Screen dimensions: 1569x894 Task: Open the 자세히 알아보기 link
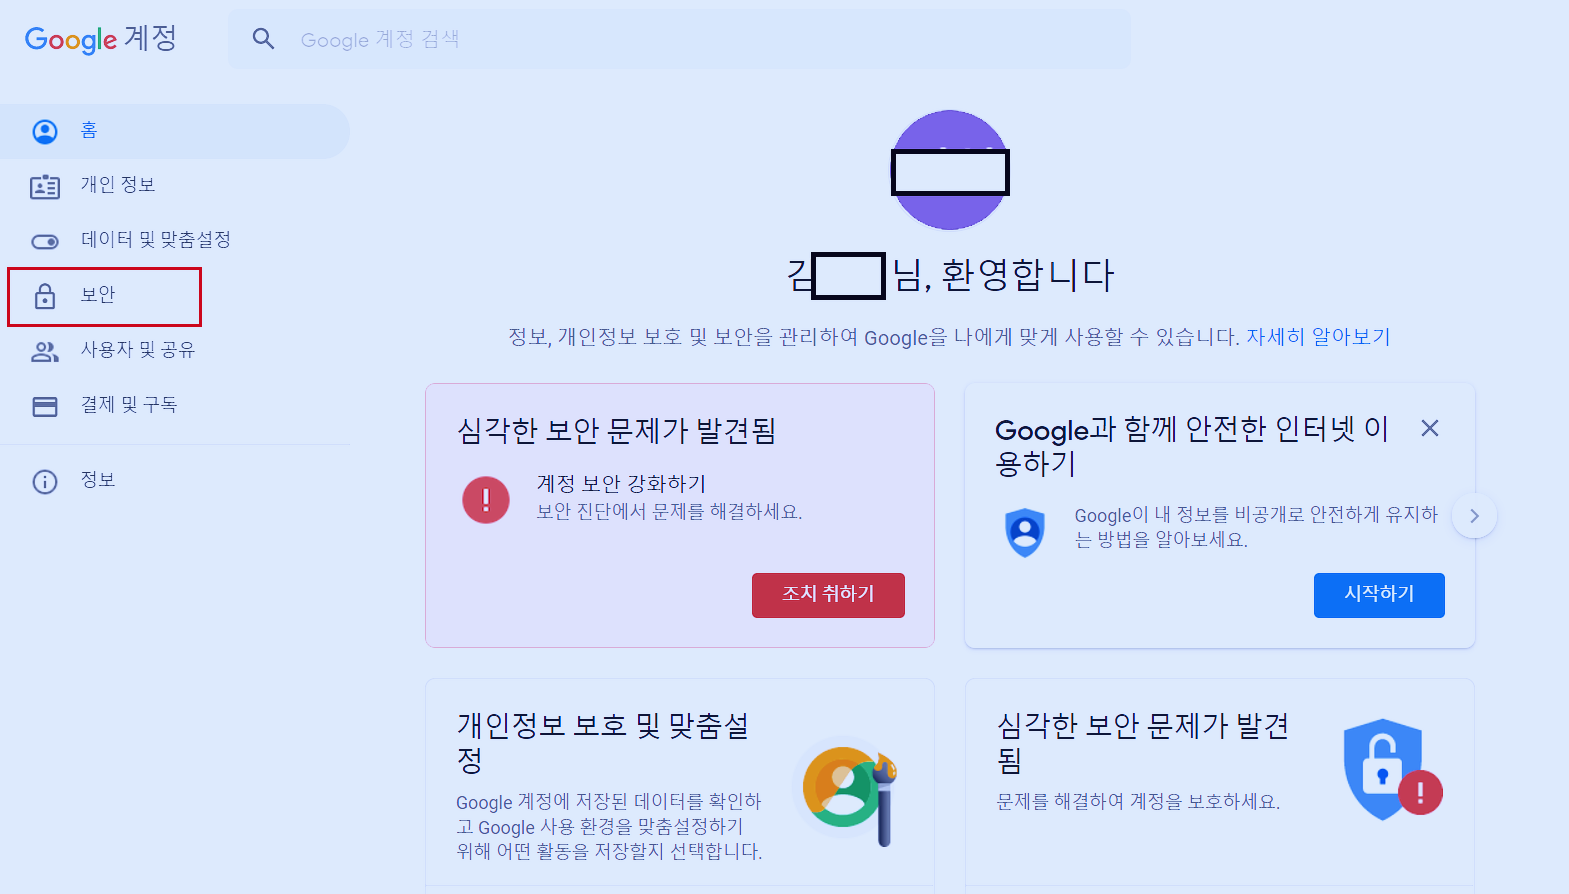pyautogui.click(x=1318, y=337)
